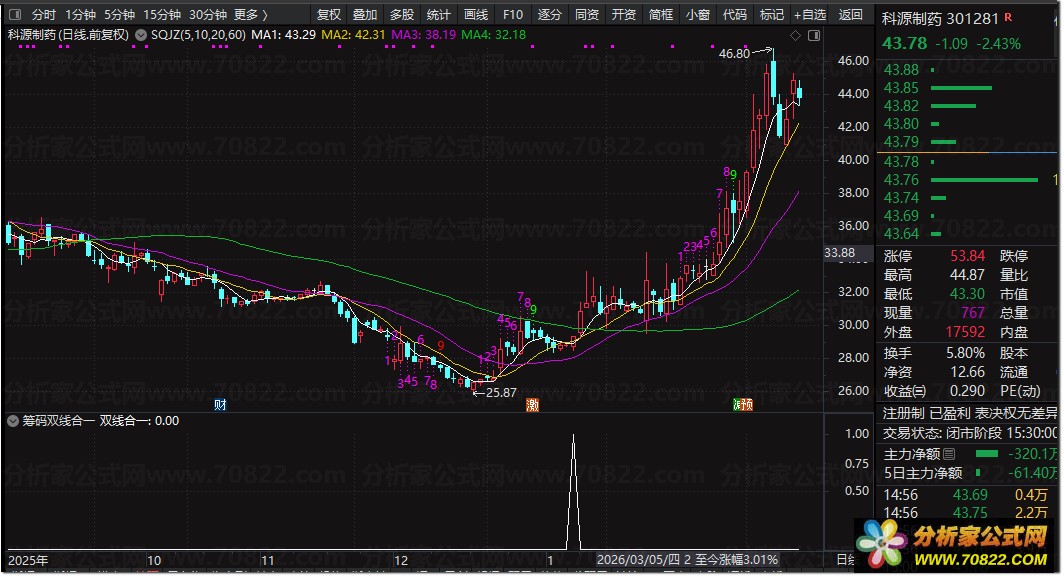Click the MA2: 42.31 value
This screenshot has width=1064, height=576.
tap(353, 35)
